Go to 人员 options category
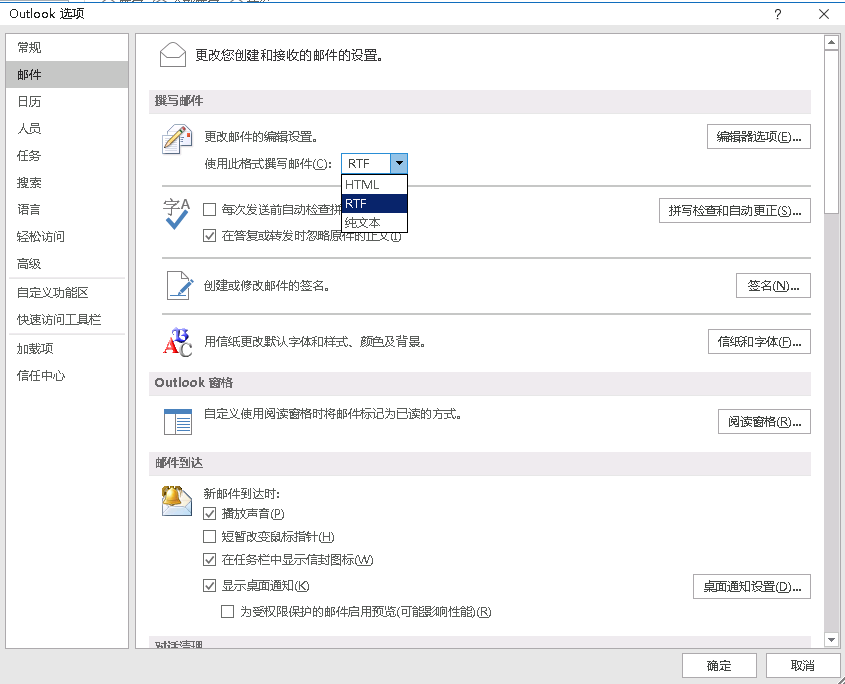 click(67, 128)
